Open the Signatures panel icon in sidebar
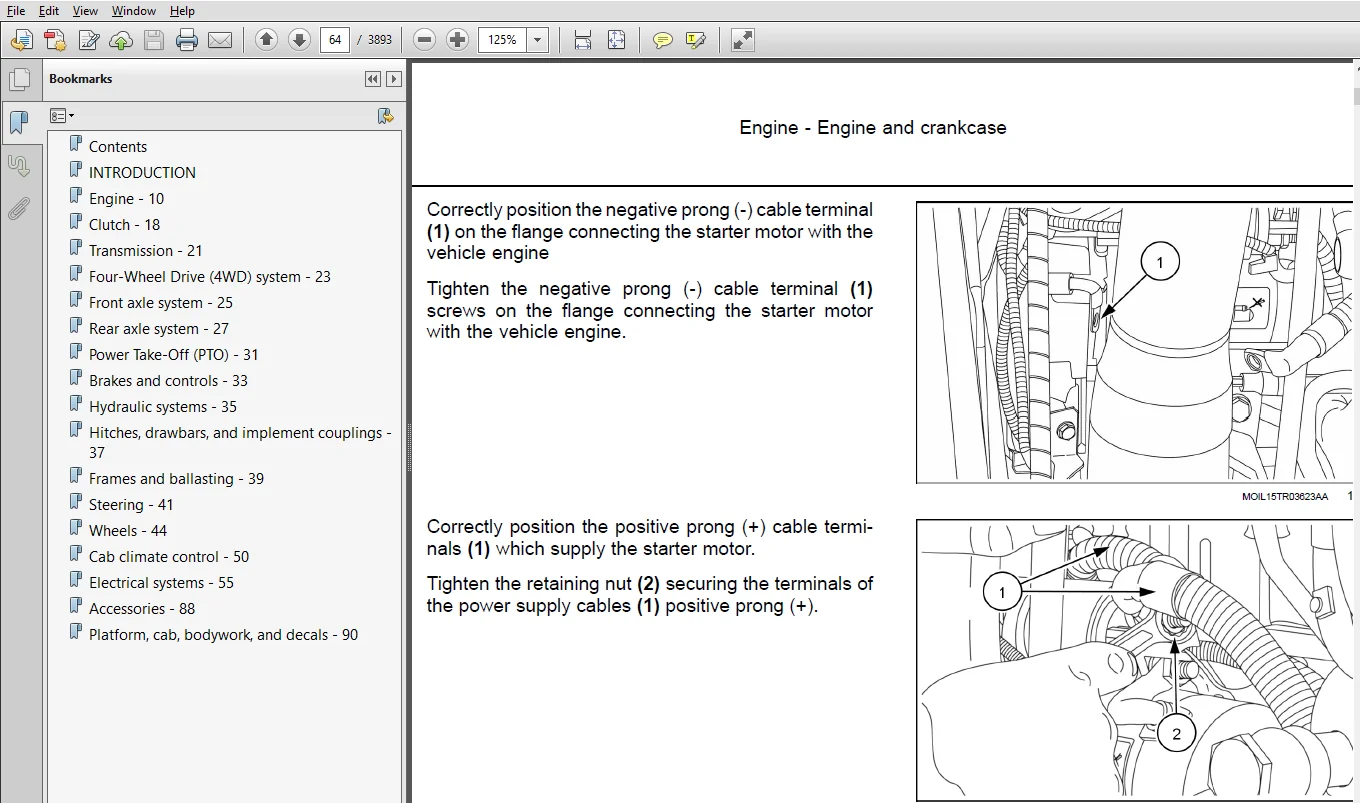This screenshot has width=1360, height=803. (19, 165)
